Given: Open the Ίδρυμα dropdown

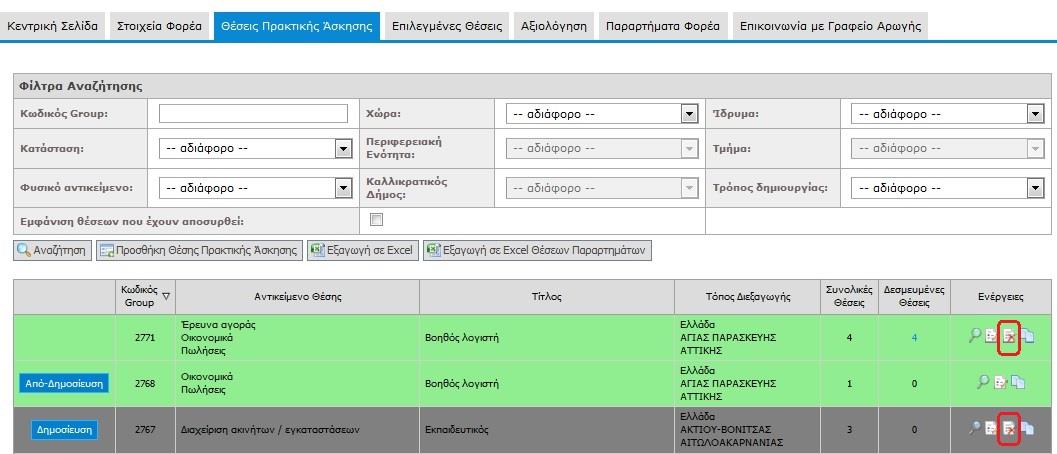Looking at the screenshot, I should coord(948,114).
